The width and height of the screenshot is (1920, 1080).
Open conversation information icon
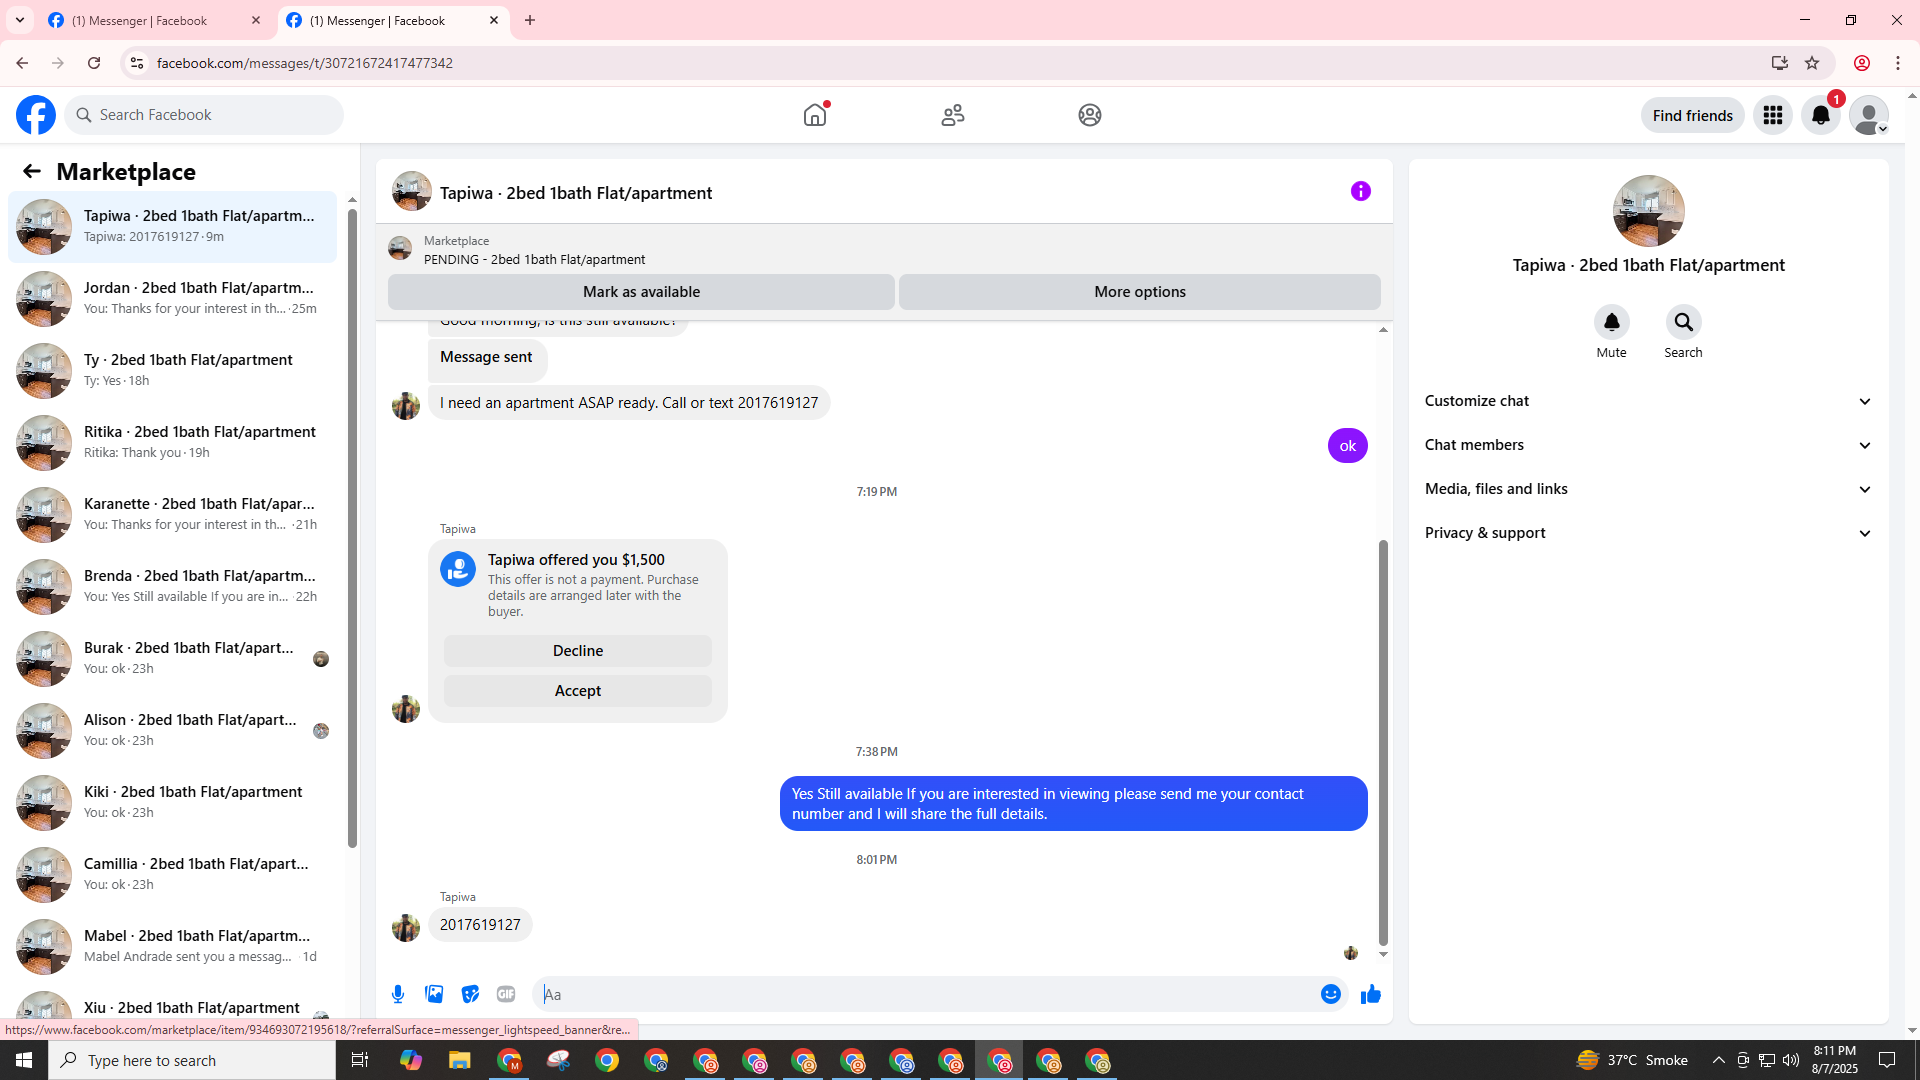[x=1361, y=191]
